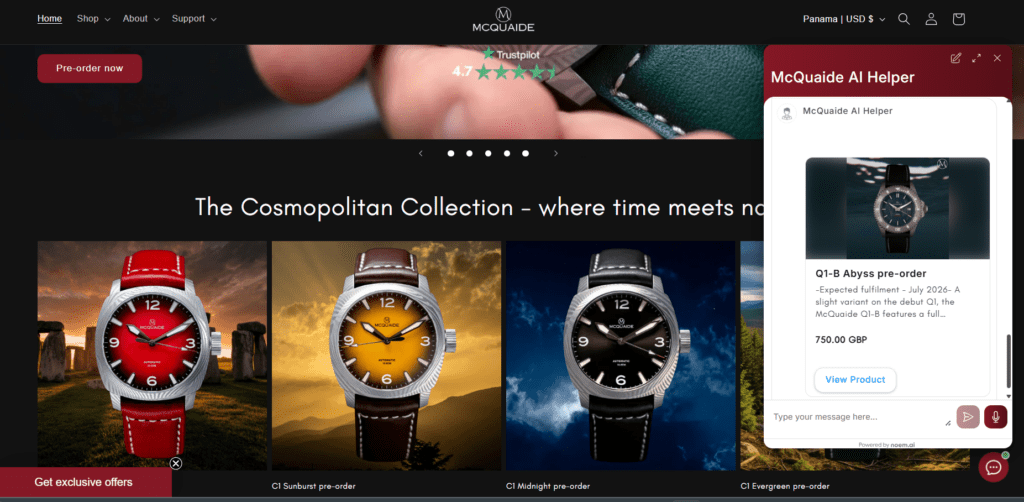Click View Product for Q1-B Abyss

(855, 380)
